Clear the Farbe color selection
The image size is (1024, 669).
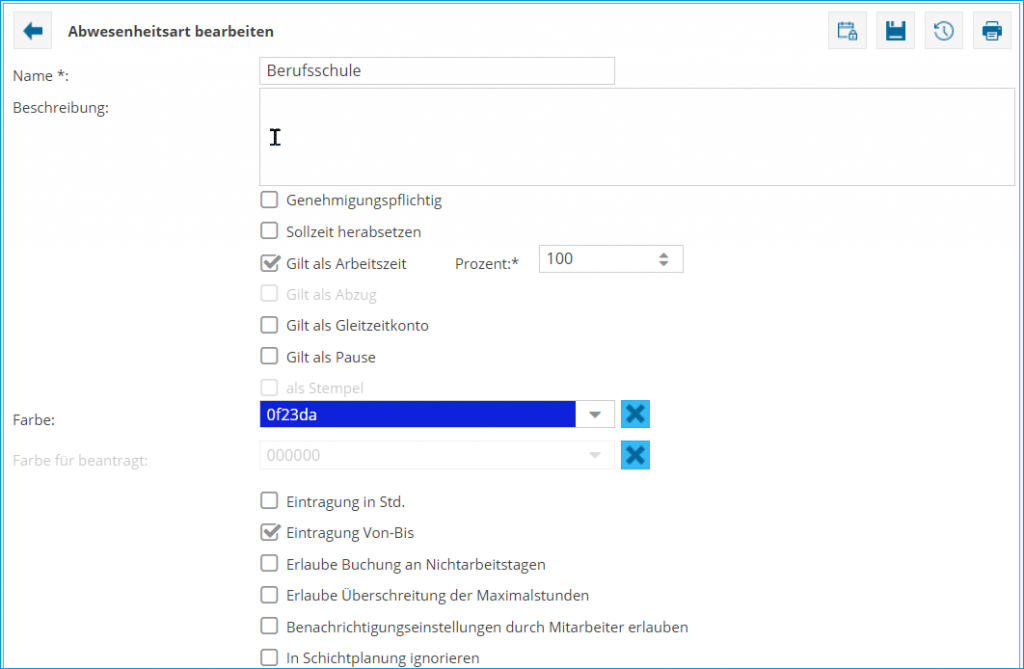pos(635,413)
